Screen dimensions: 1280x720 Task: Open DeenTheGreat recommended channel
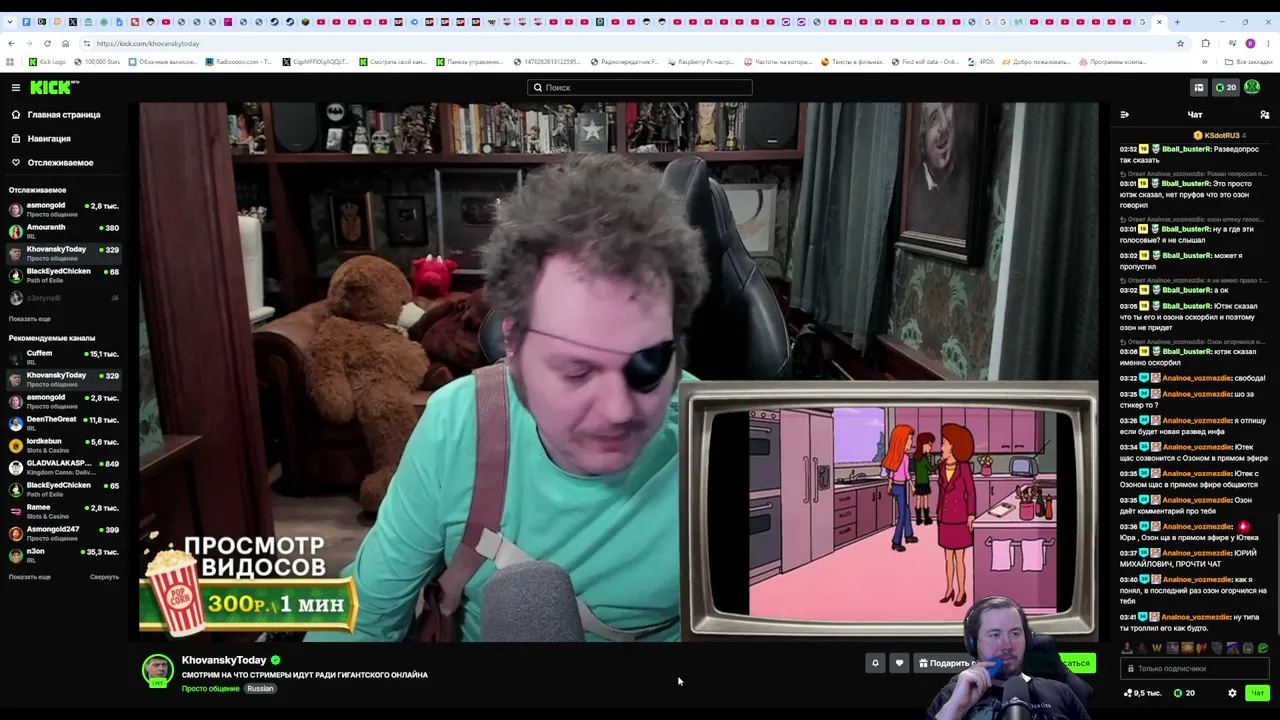[x=64, y=423]
